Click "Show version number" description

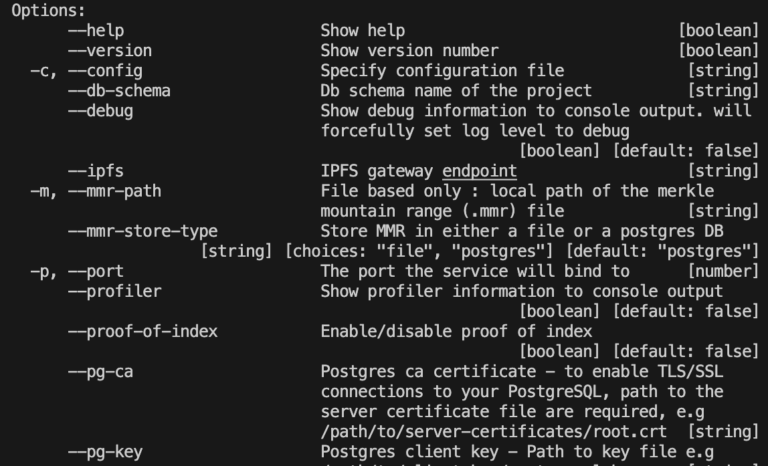click(x=409, y=50)
